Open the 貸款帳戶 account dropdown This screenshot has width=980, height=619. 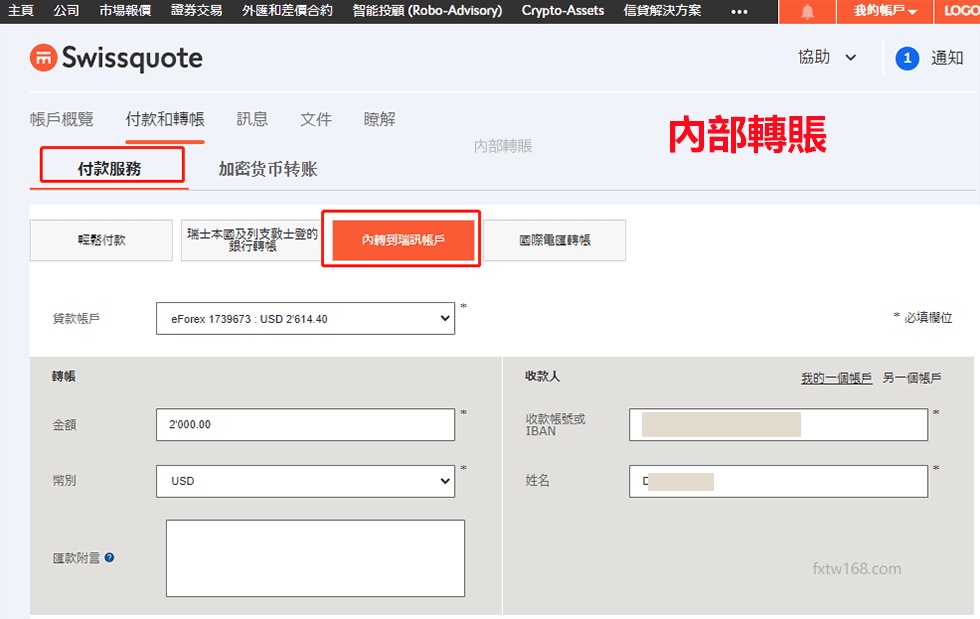pos(305,318)
